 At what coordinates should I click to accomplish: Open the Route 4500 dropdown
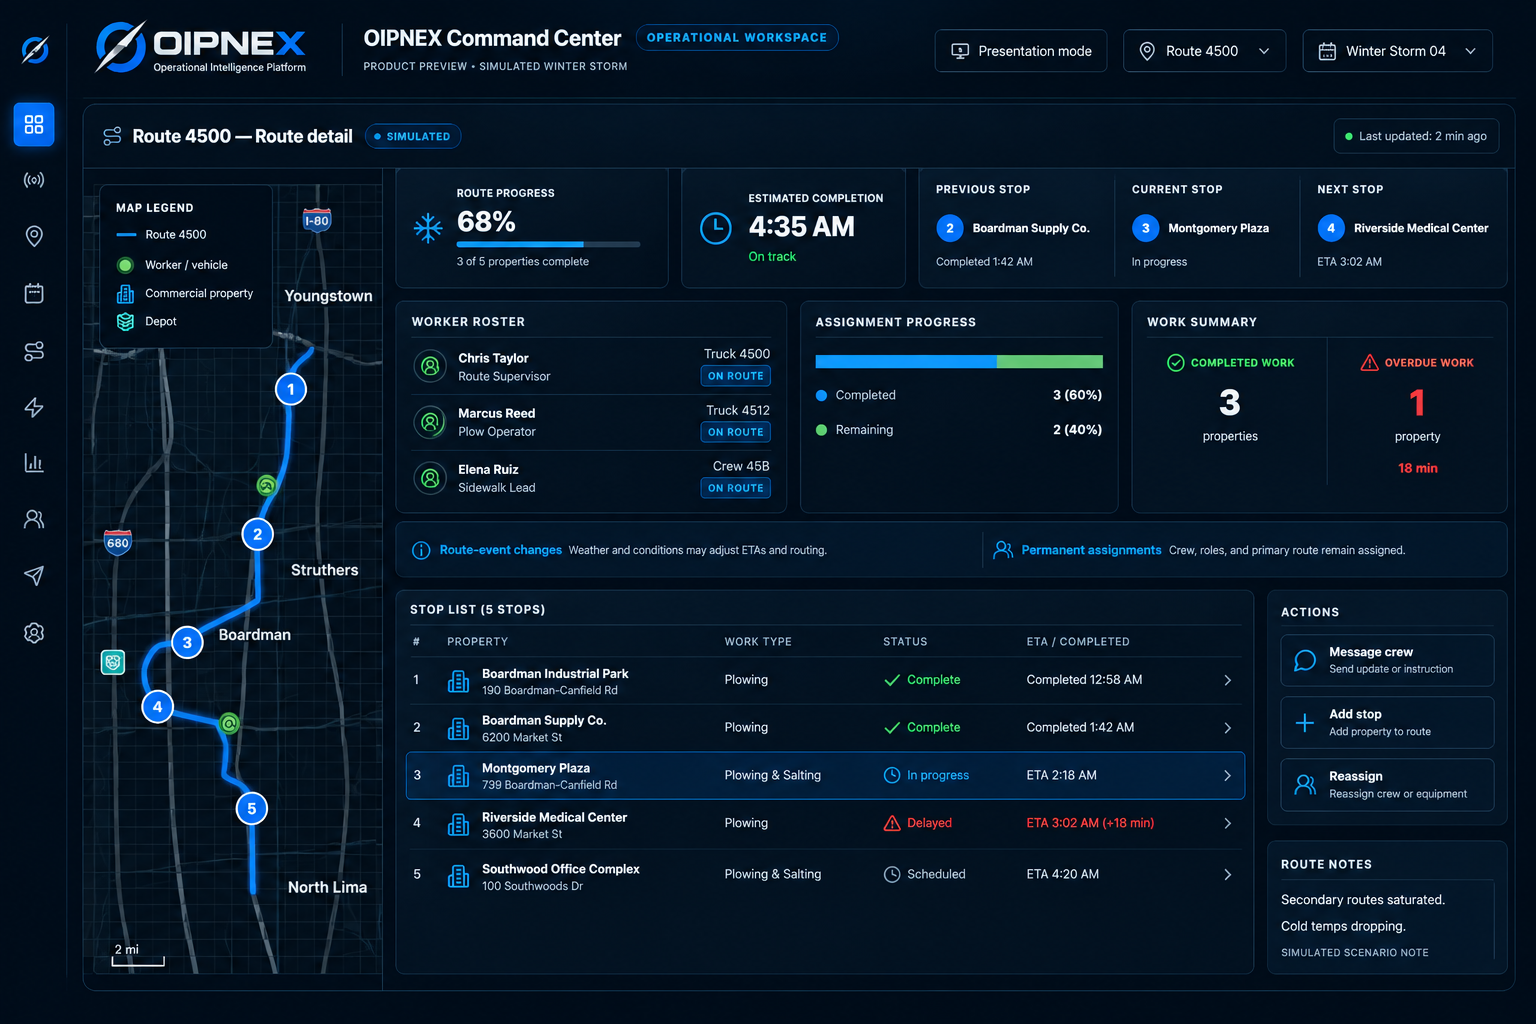1204,51
